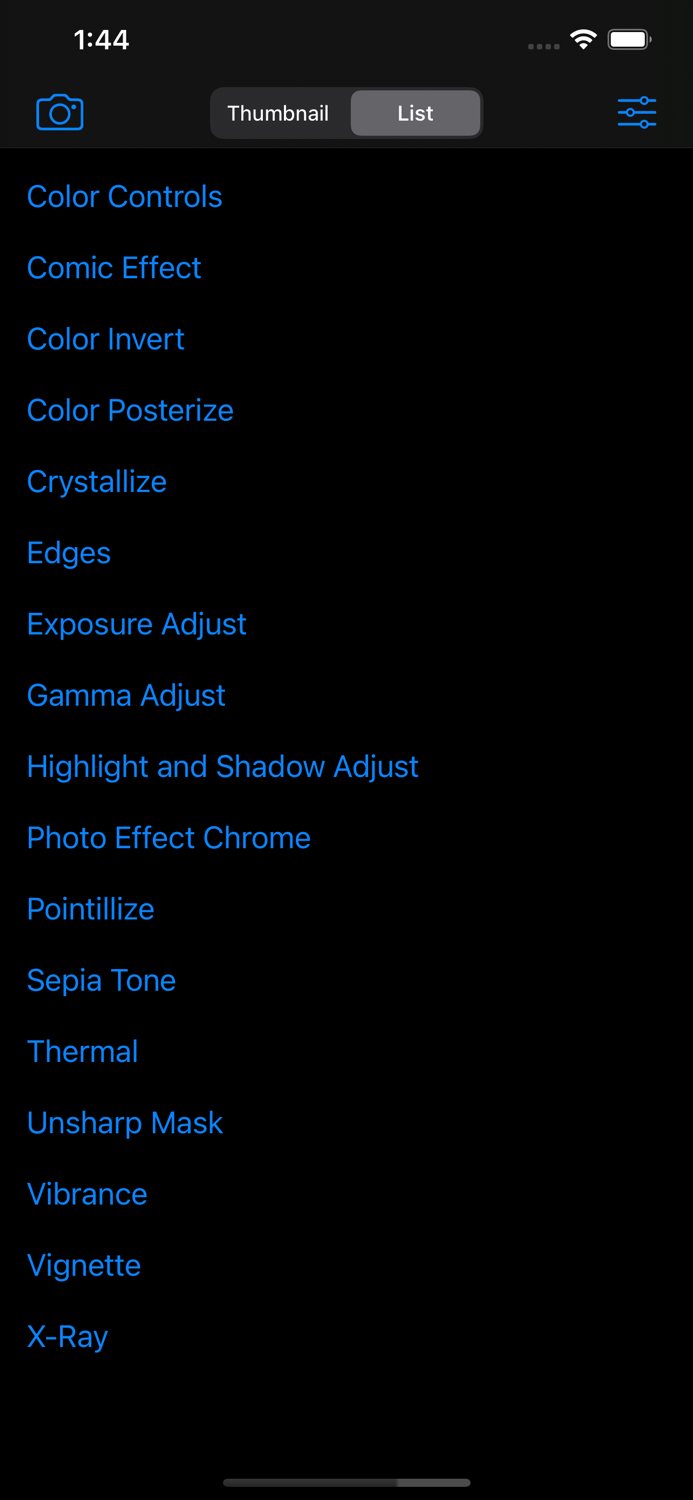
Task: Apply the Sepia Tone filter
Action: point(101,981)
